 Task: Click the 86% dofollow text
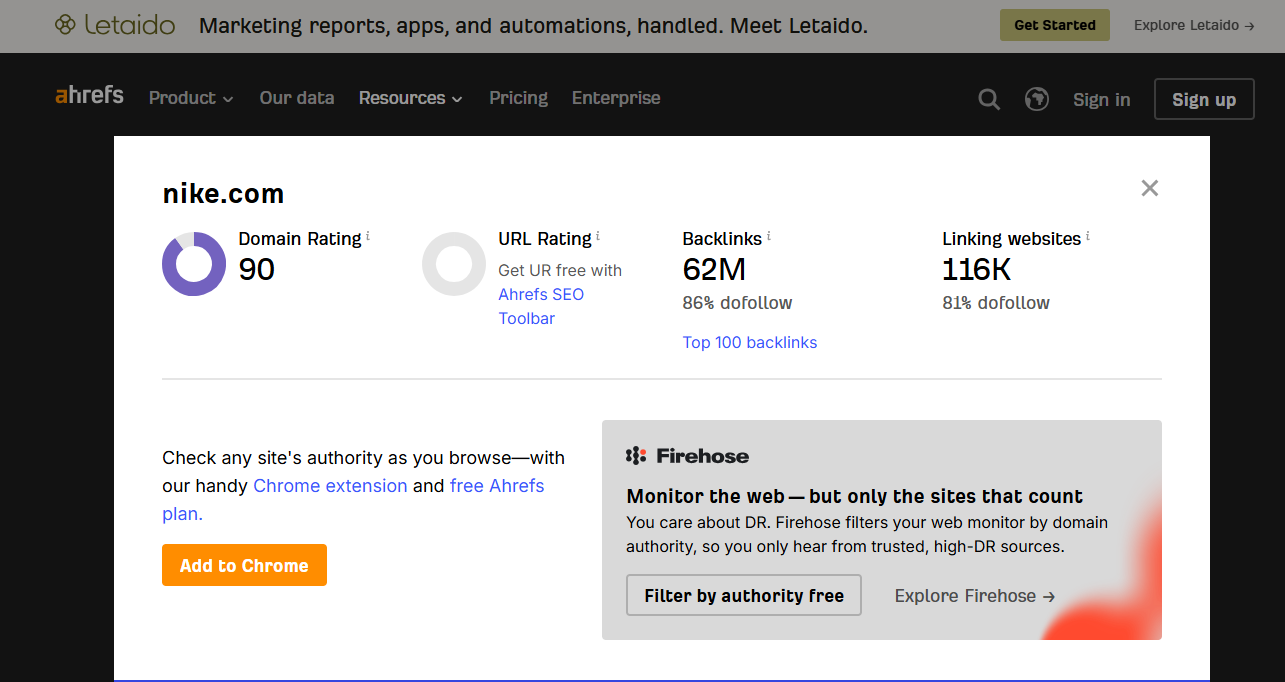[x=737, y=303]
